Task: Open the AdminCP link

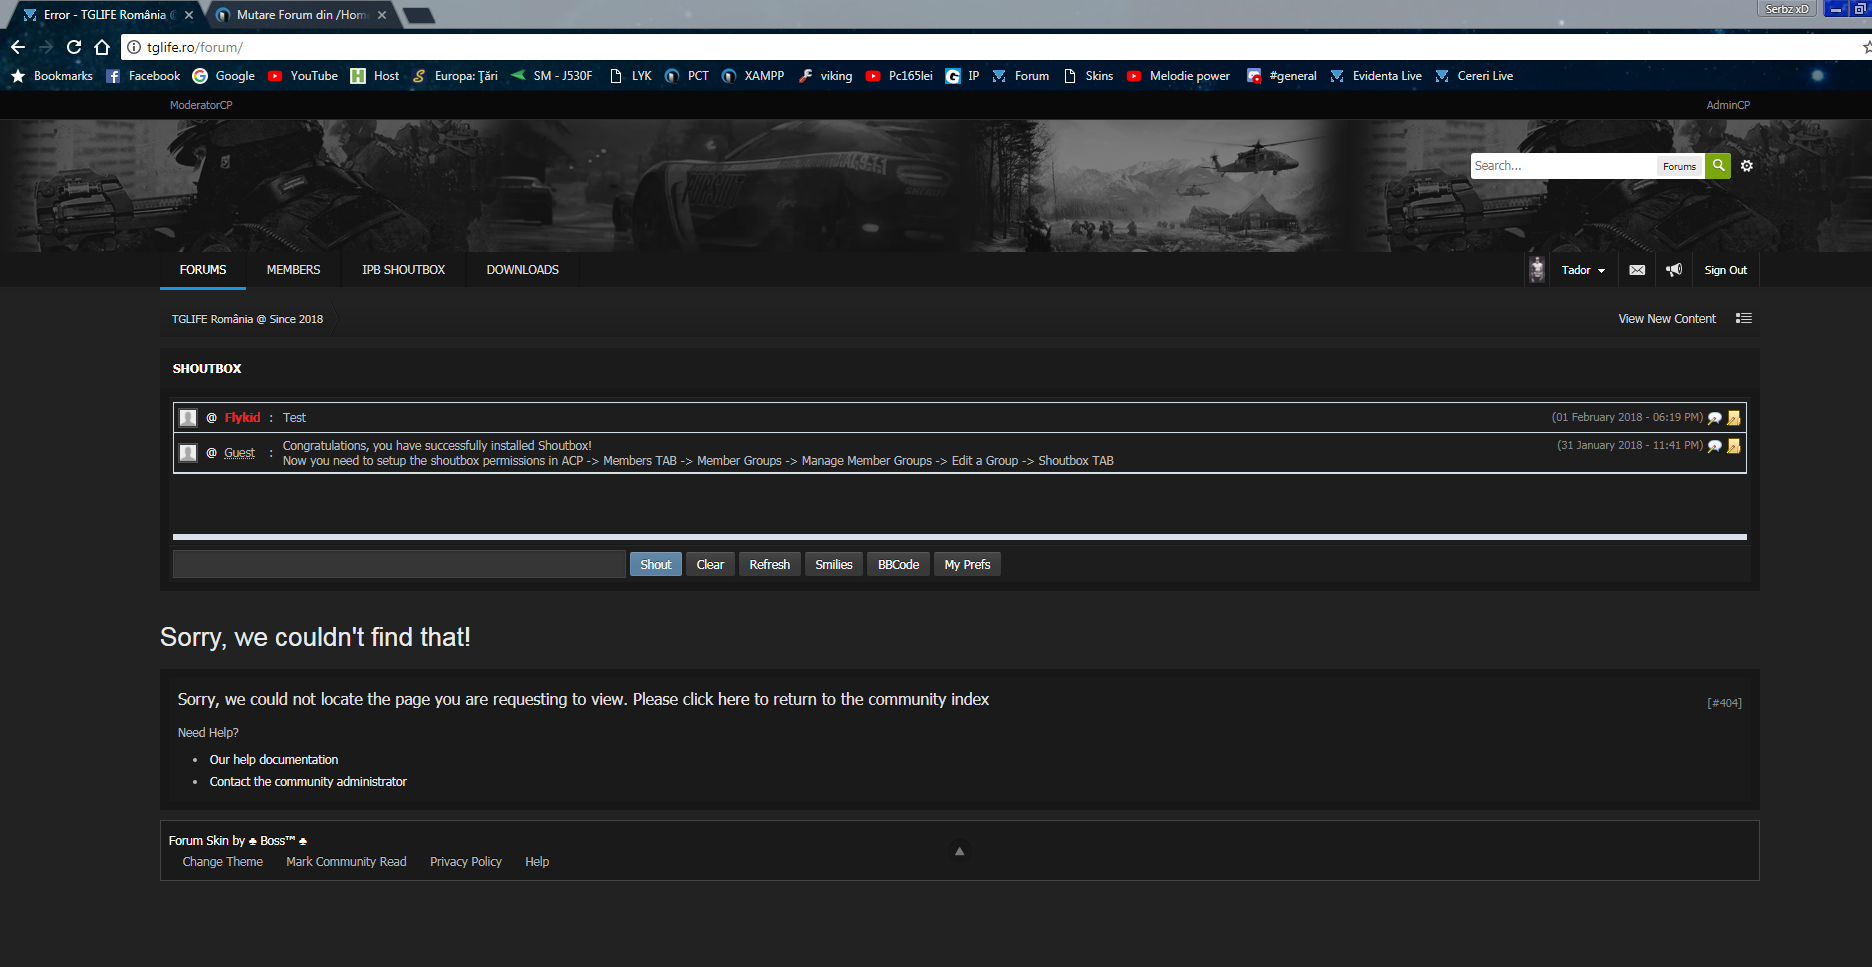Action: pyautogui.click(x=1728, y=105)
